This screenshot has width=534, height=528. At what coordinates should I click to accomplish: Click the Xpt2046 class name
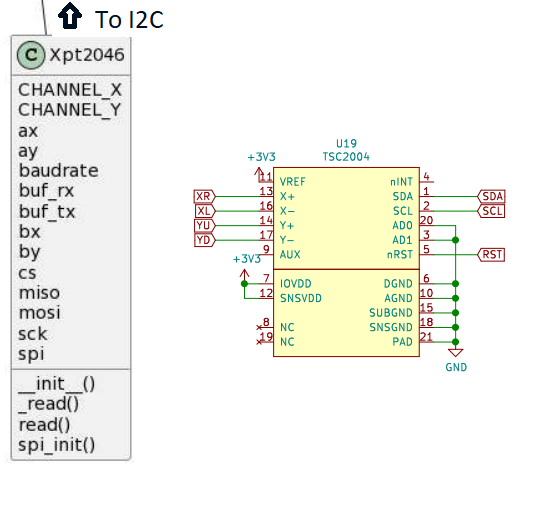tap(87, 55)
